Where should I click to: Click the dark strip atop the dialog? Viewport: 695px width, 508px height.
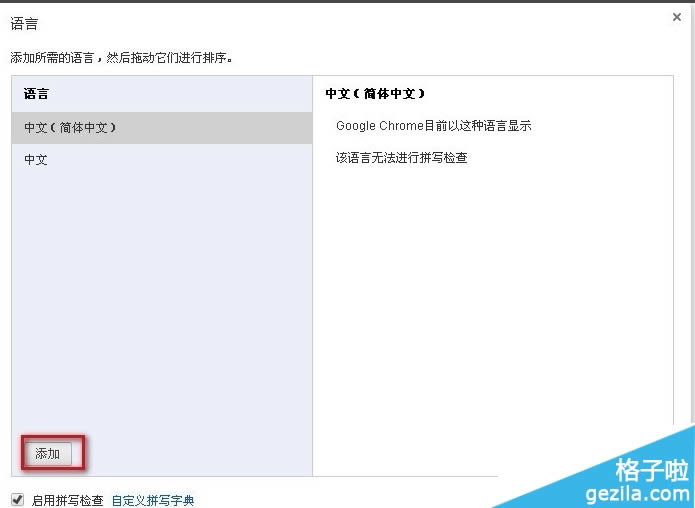coord(348,1)
